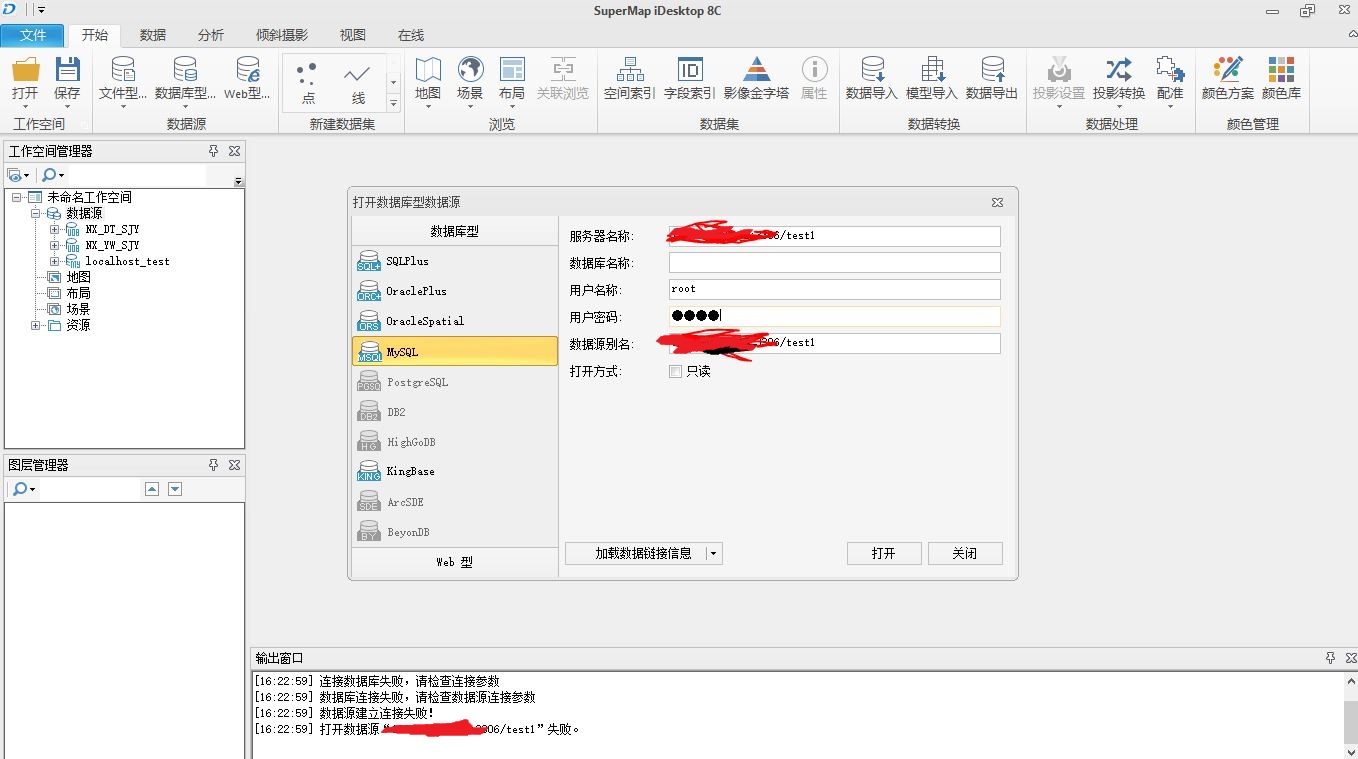Click the 空间索引 spatial index icon
The height and width of the screenshot is (759, 1358).
click(x=630, y=70)
